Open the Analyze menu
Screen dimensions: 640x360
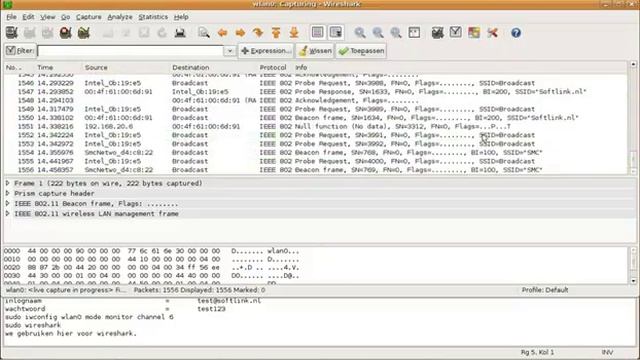[120, 17]
